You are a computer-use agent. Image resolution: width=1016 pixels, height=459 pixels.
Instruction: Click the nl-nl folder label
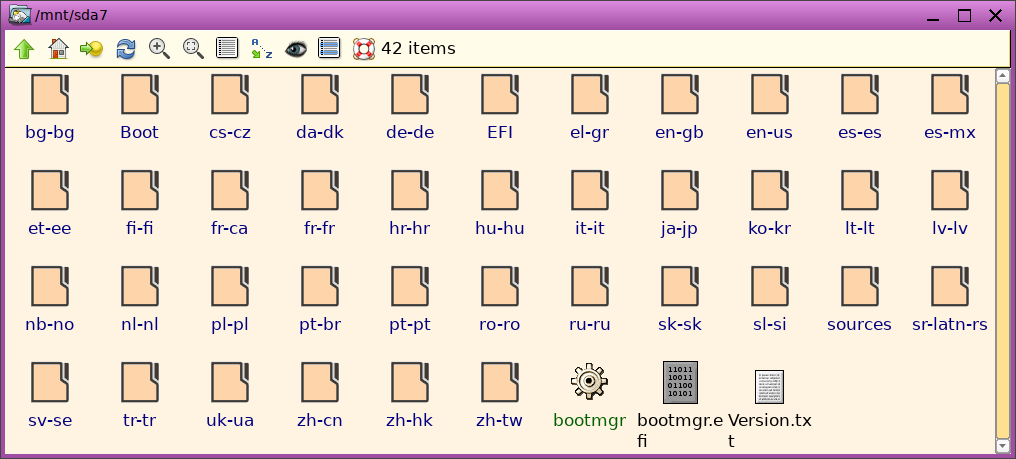139,325
